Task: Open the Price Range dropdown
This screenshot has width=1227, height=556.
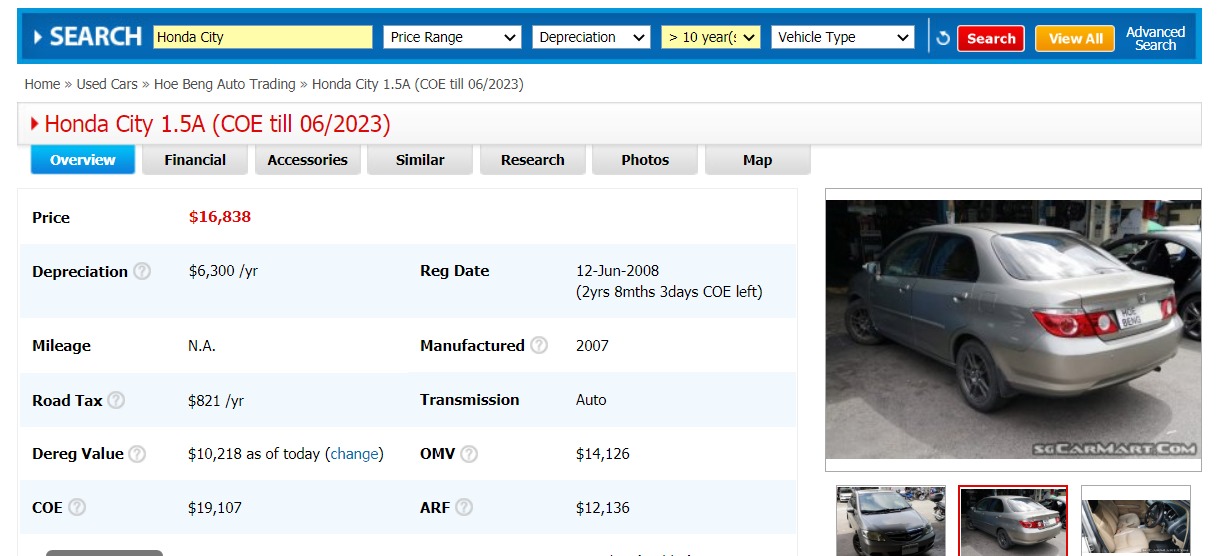Action: 453,37
